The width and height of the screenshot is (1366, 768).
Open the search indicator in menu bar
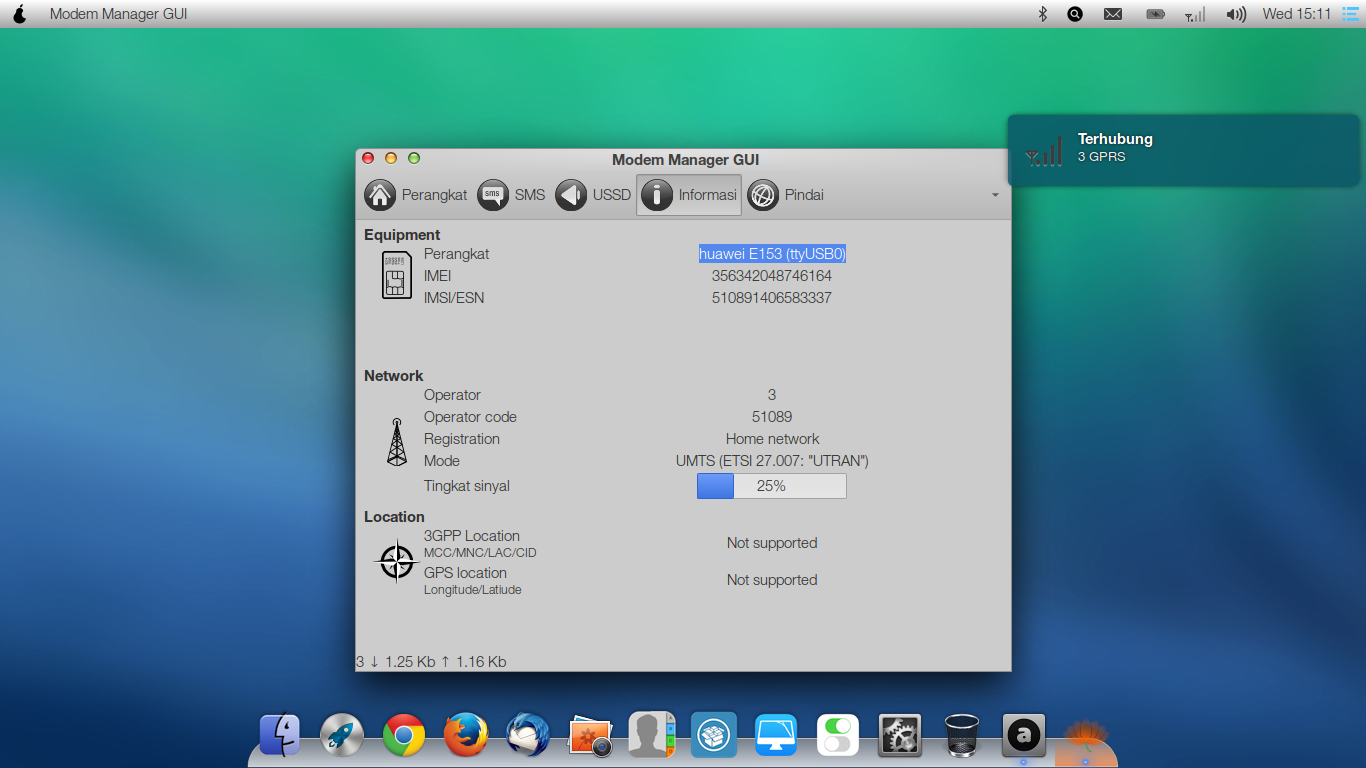pyautogui.click(x=1075, y=14)
